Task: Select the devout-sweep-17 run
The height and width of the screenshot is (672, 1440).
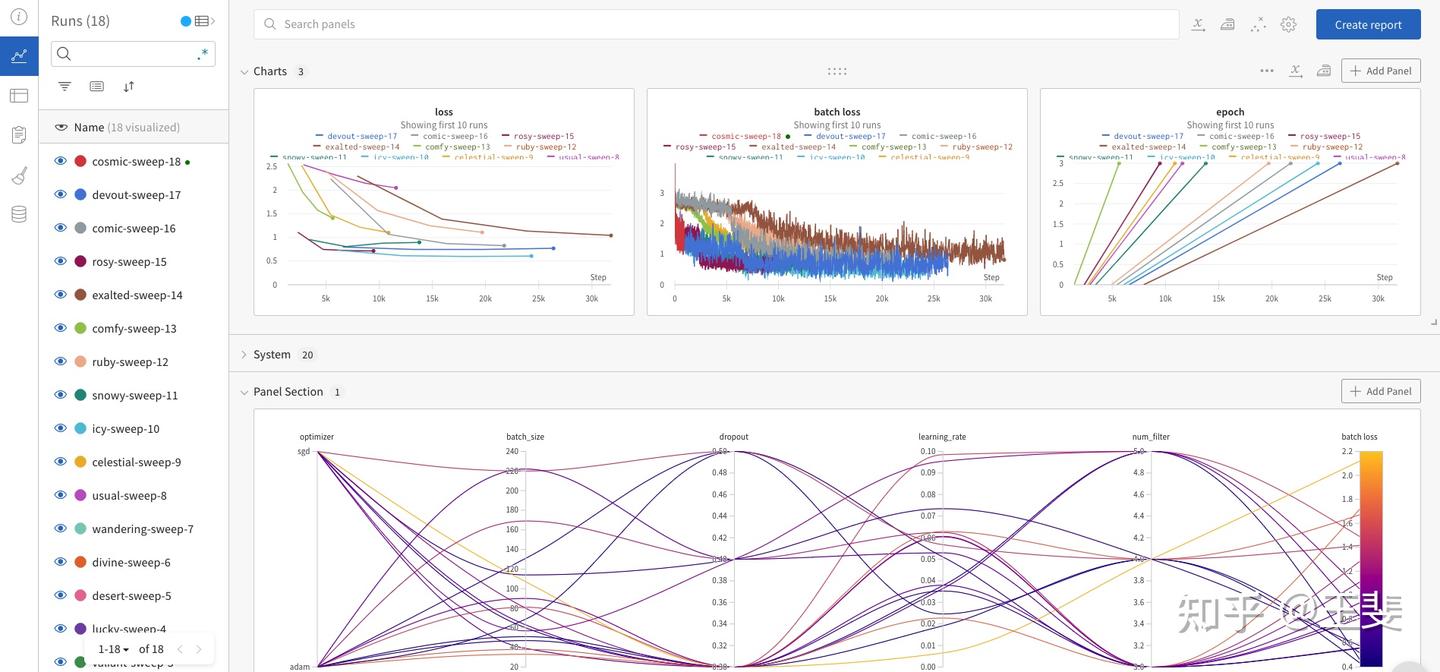Action: click(x=136, y=195)
